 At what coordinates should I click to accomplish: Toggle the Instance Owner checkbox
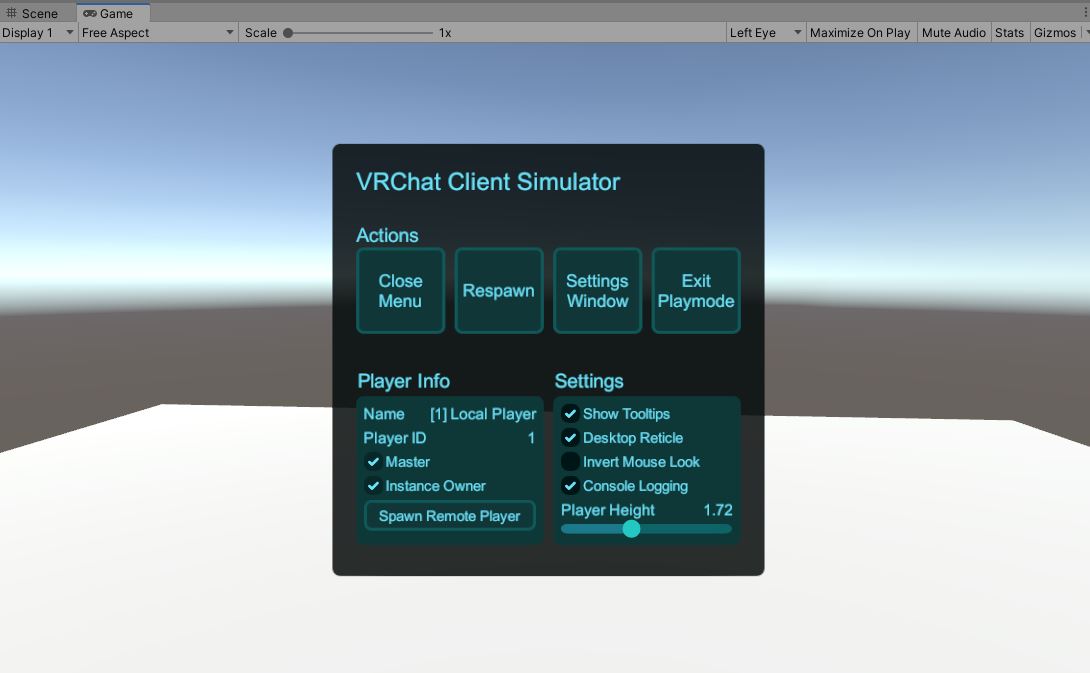[x=373, y=486]
